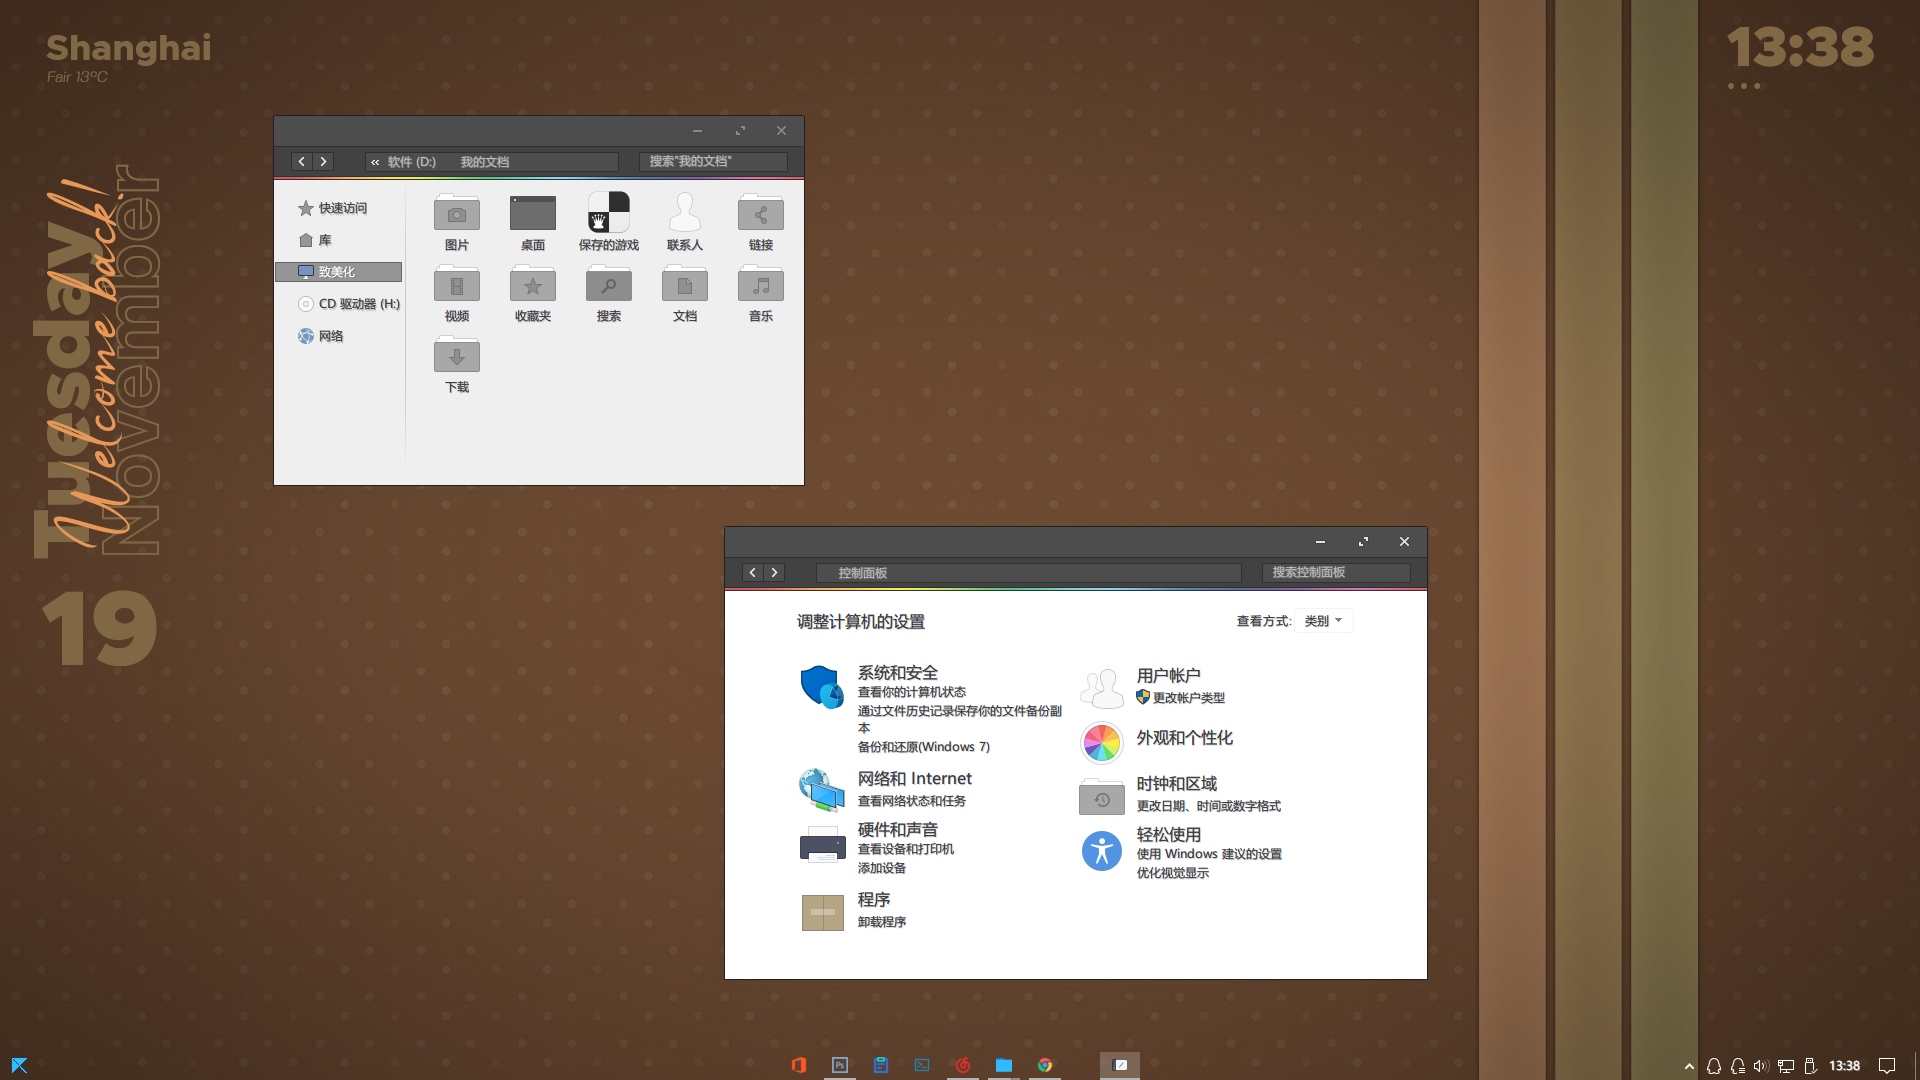Open Chrome from the taskbar

tap(1045, 1065)
